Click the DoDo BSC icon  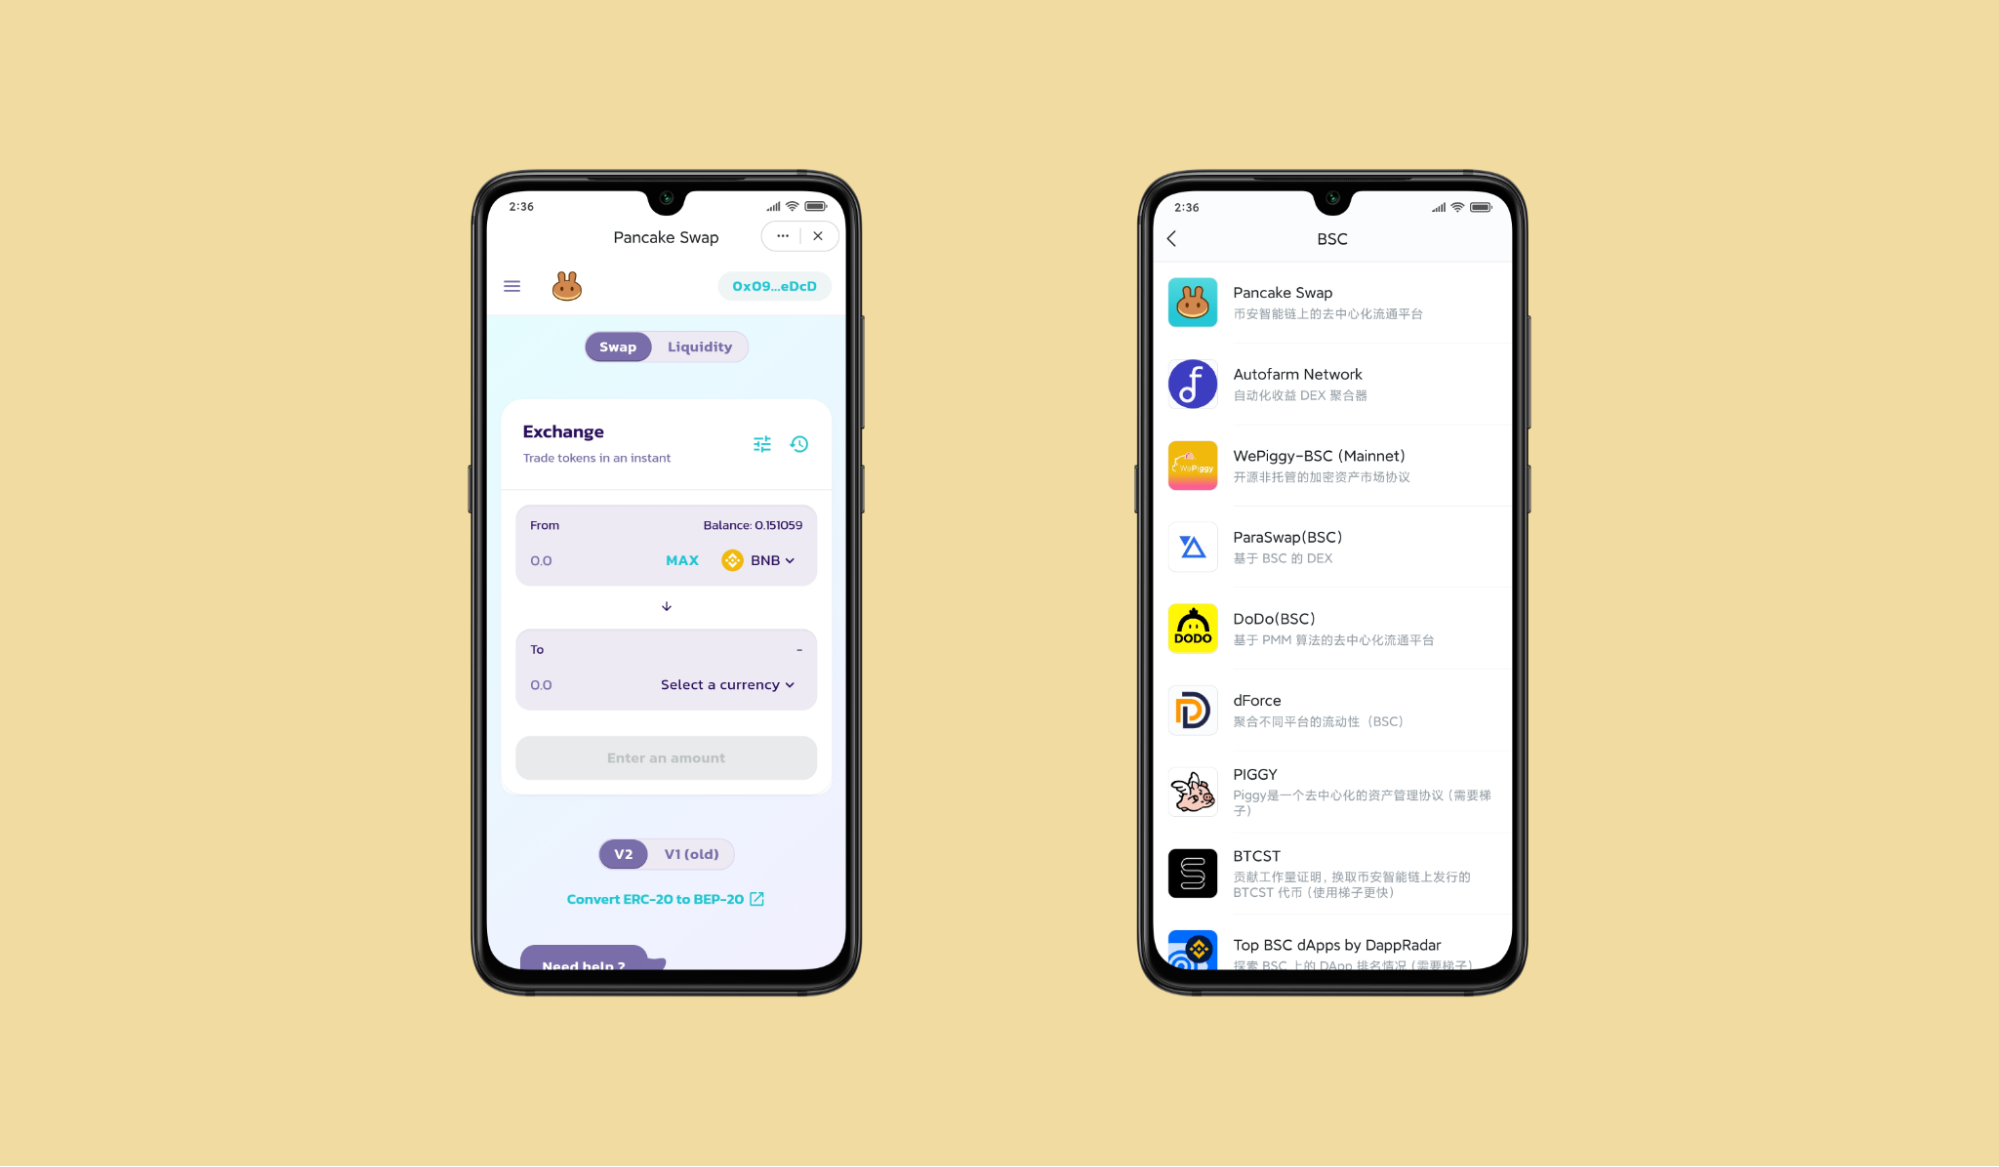pos(1191,627)
